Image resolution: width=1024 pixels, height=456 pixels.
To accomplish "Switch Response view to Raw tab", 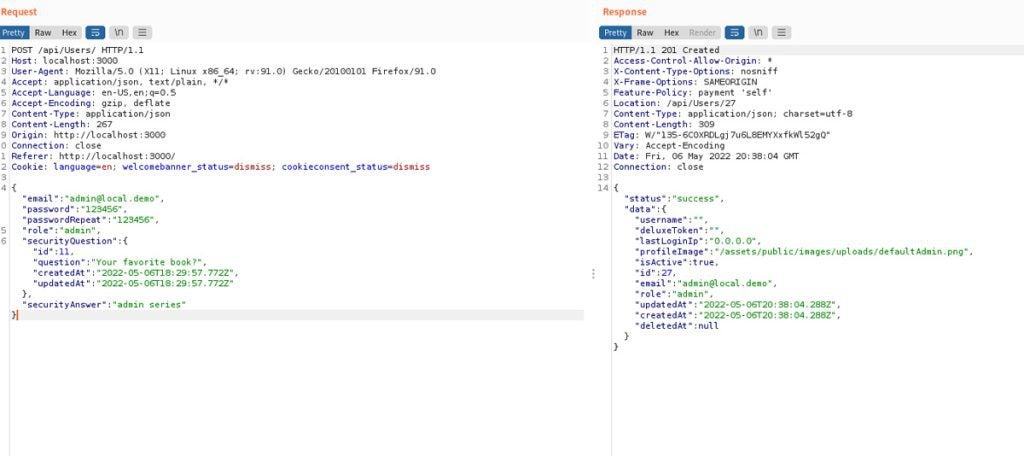I will coord(645,33).
